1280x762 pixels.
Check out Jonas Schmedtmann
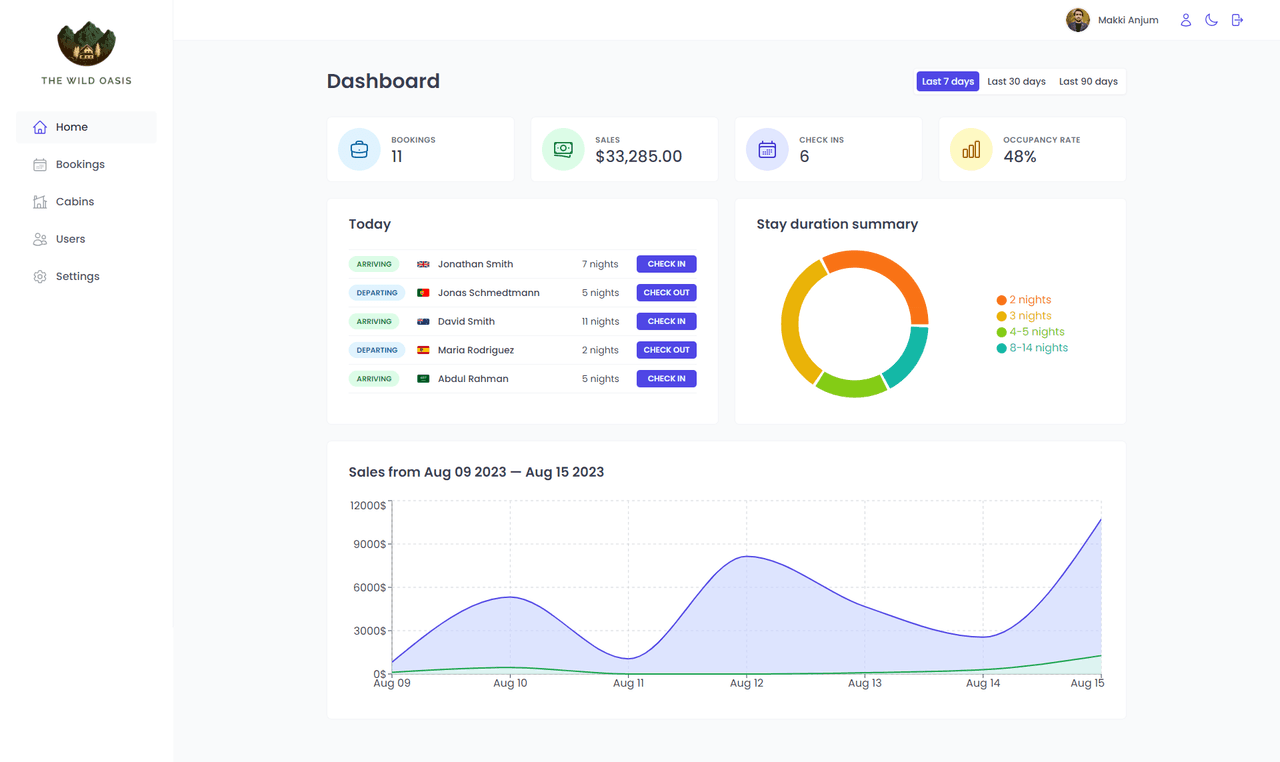coord(666,293)
